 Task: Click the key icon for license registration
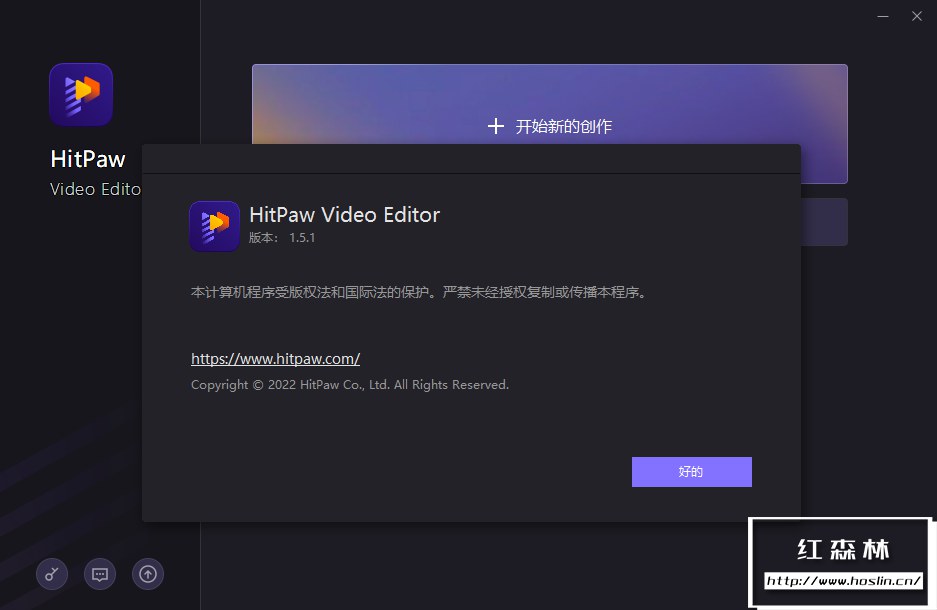click(x=52, y=574)
